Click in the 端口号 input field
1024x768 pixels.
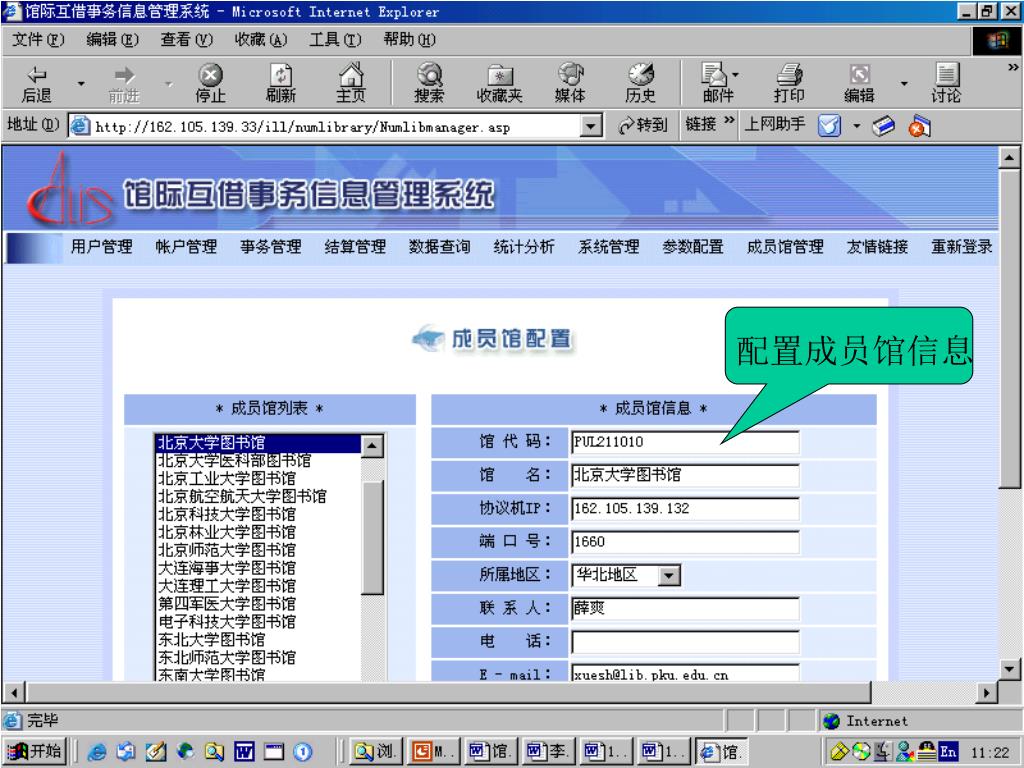684,542
